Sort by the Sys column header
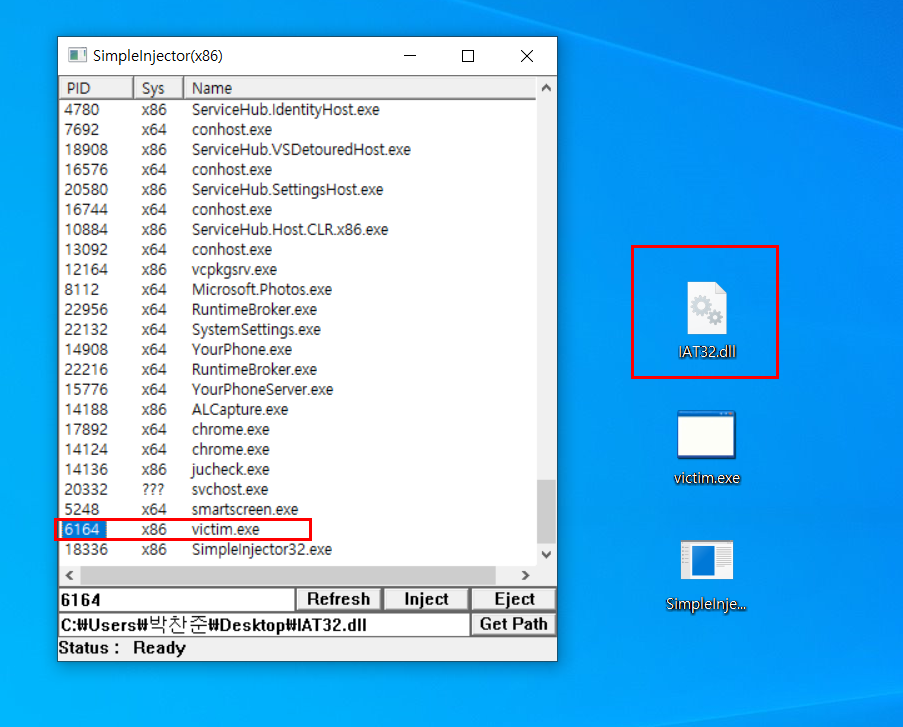The width and height of the screenshot is (903, 727). click(158, 88)
